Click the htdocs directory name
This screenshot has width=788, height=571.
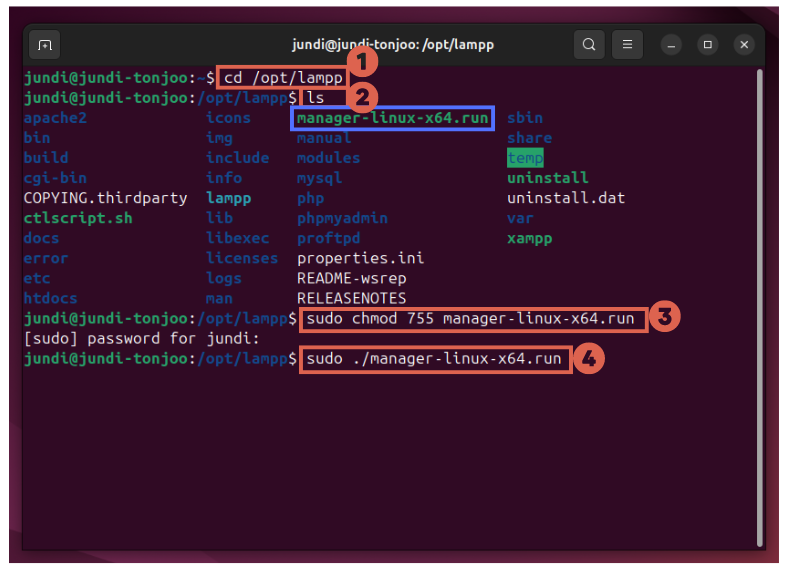click(51, 299)
